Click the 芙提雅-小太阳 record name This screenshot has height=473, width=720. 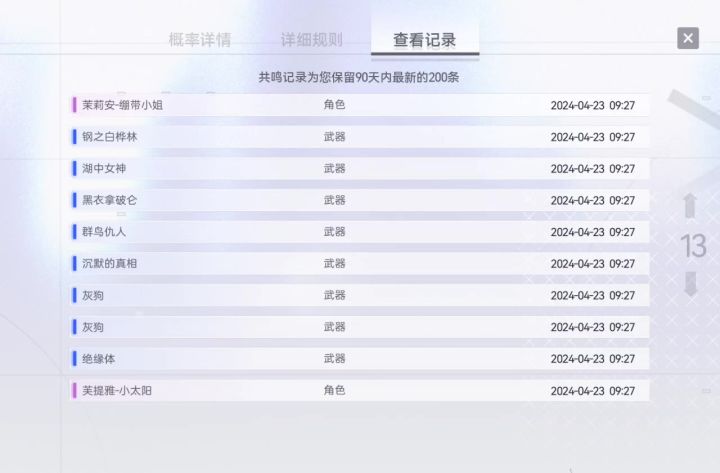click(x=117, y=391)
